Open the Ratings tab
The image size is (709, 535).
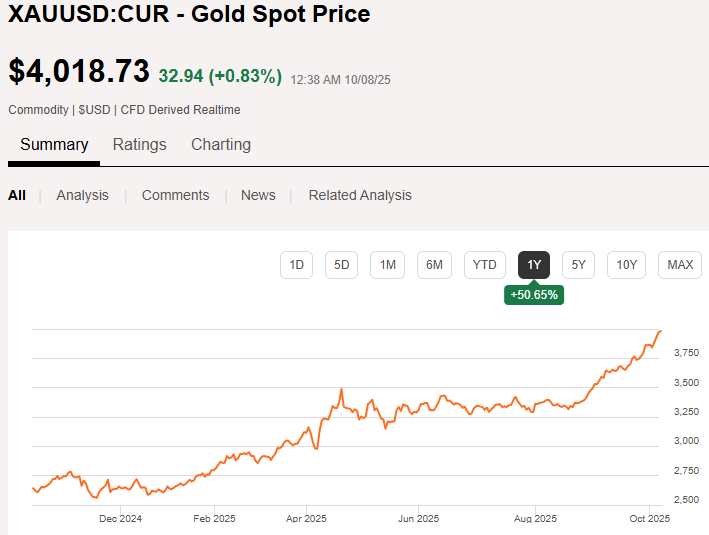pos(139,145)
